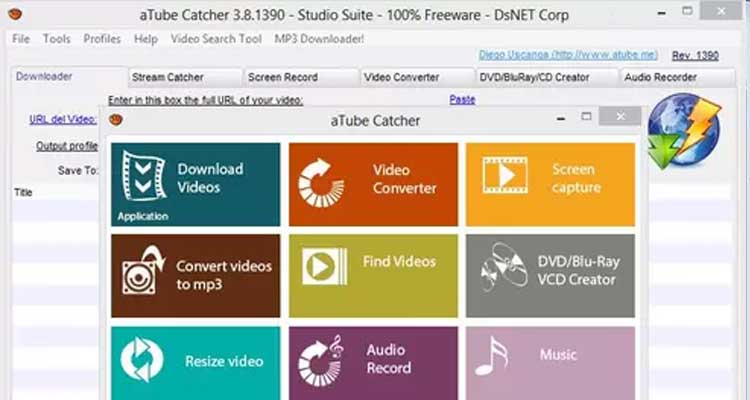Maximize the aTube Catcher popup window
Screen dimensions: 750x400
pos(586,116)
